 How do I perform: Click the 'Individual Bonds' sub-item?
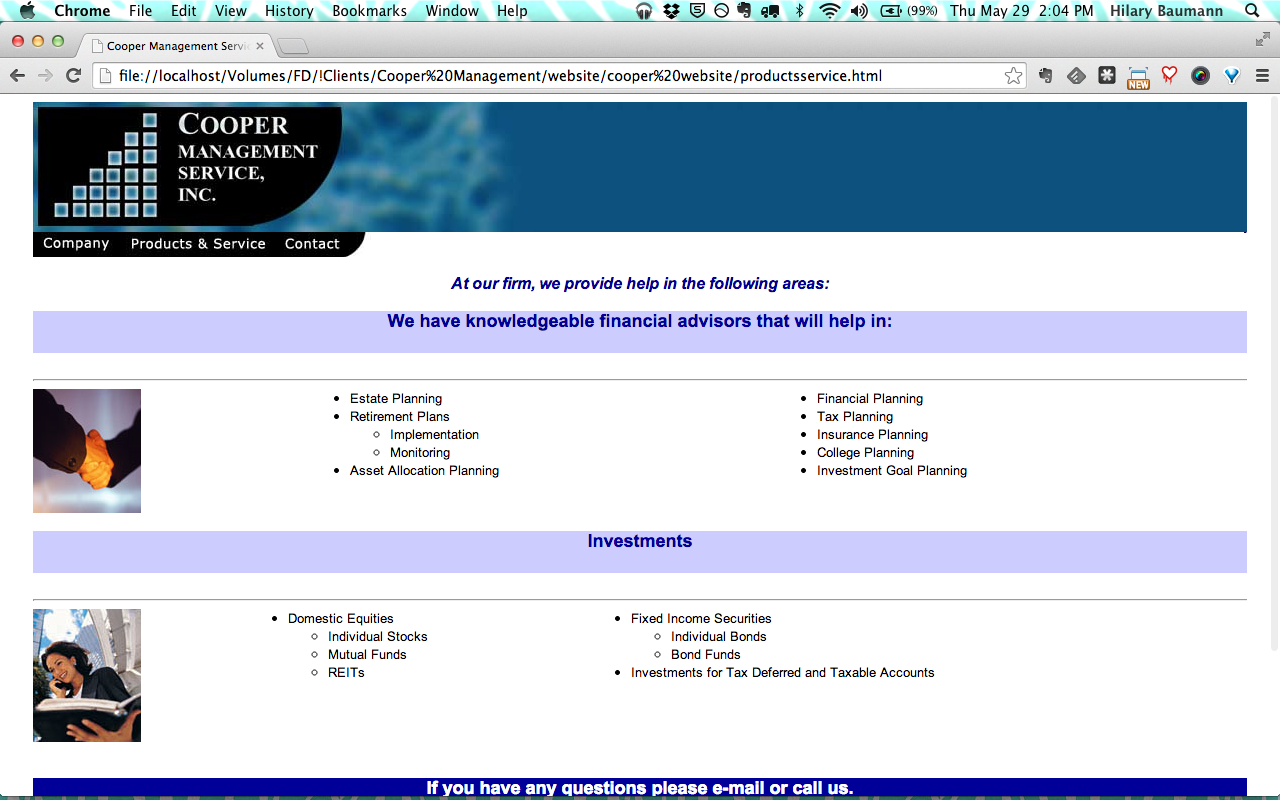pyautogui.click(x=719, y=636)
